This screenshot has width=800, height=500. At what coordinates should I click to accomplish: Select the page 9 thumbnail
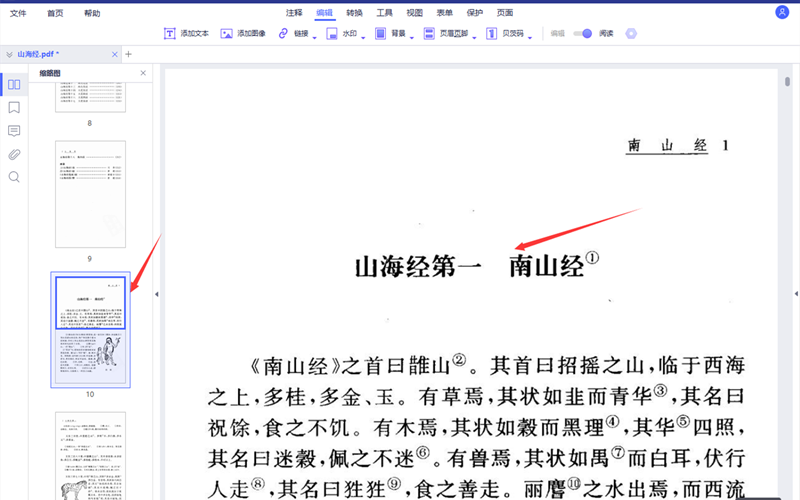point(90,194)
